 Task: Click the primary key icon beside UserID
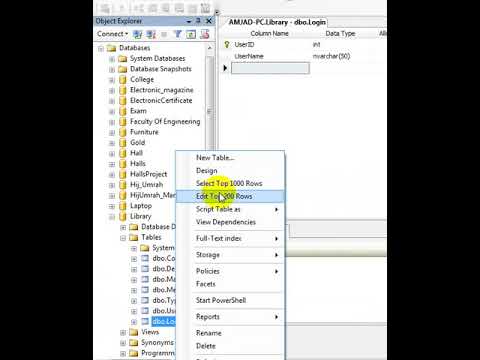[x=227, y=44]
